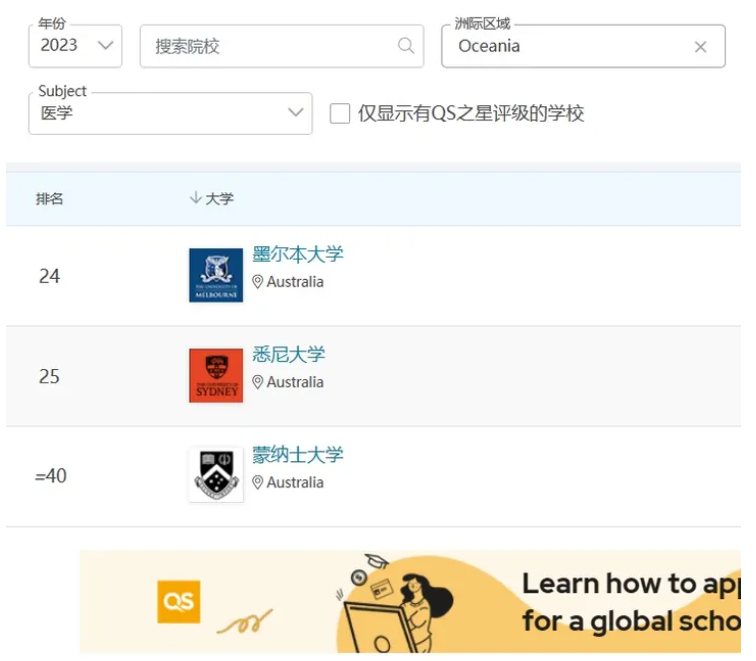Image resolution: width=756 pixels, height=661 pixels.
Task: Open the 墨尔本大学 link
Action: [x=297, y=254]
